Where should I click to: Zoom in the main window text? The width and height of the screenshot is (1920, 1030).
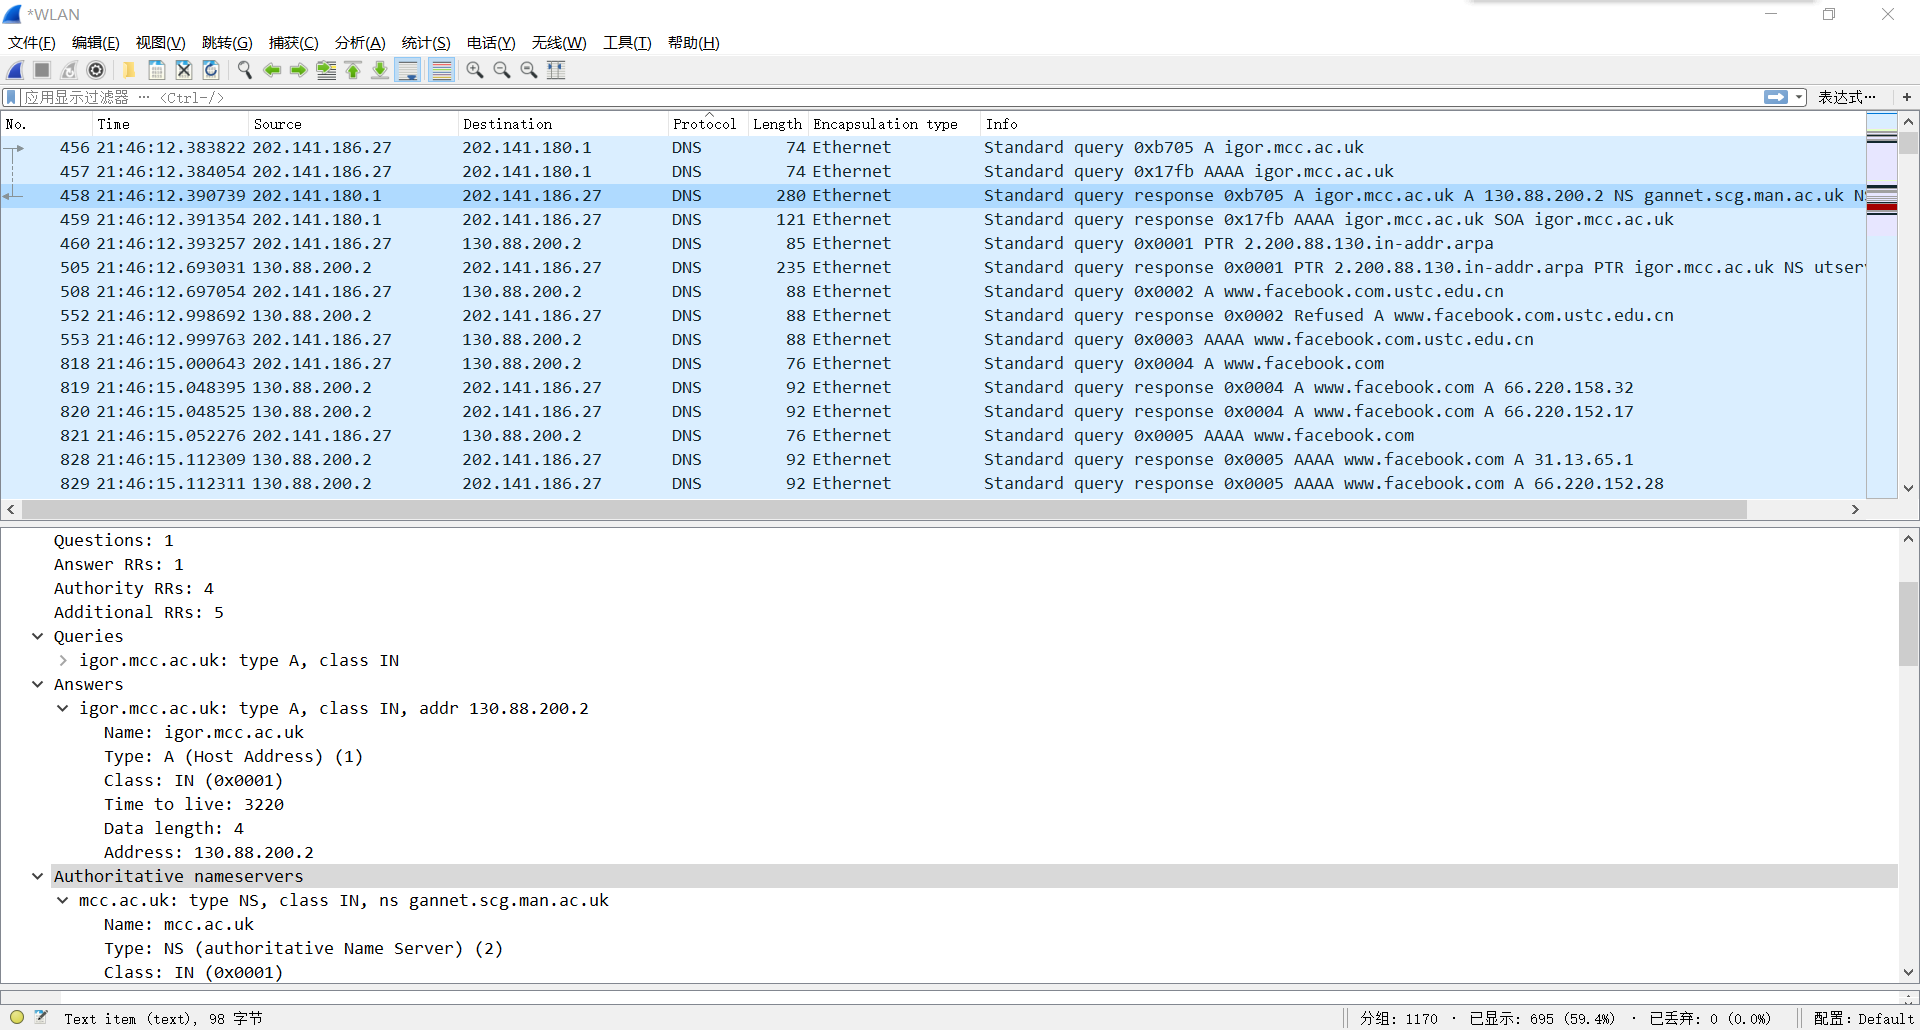click(x=475, y=70)
